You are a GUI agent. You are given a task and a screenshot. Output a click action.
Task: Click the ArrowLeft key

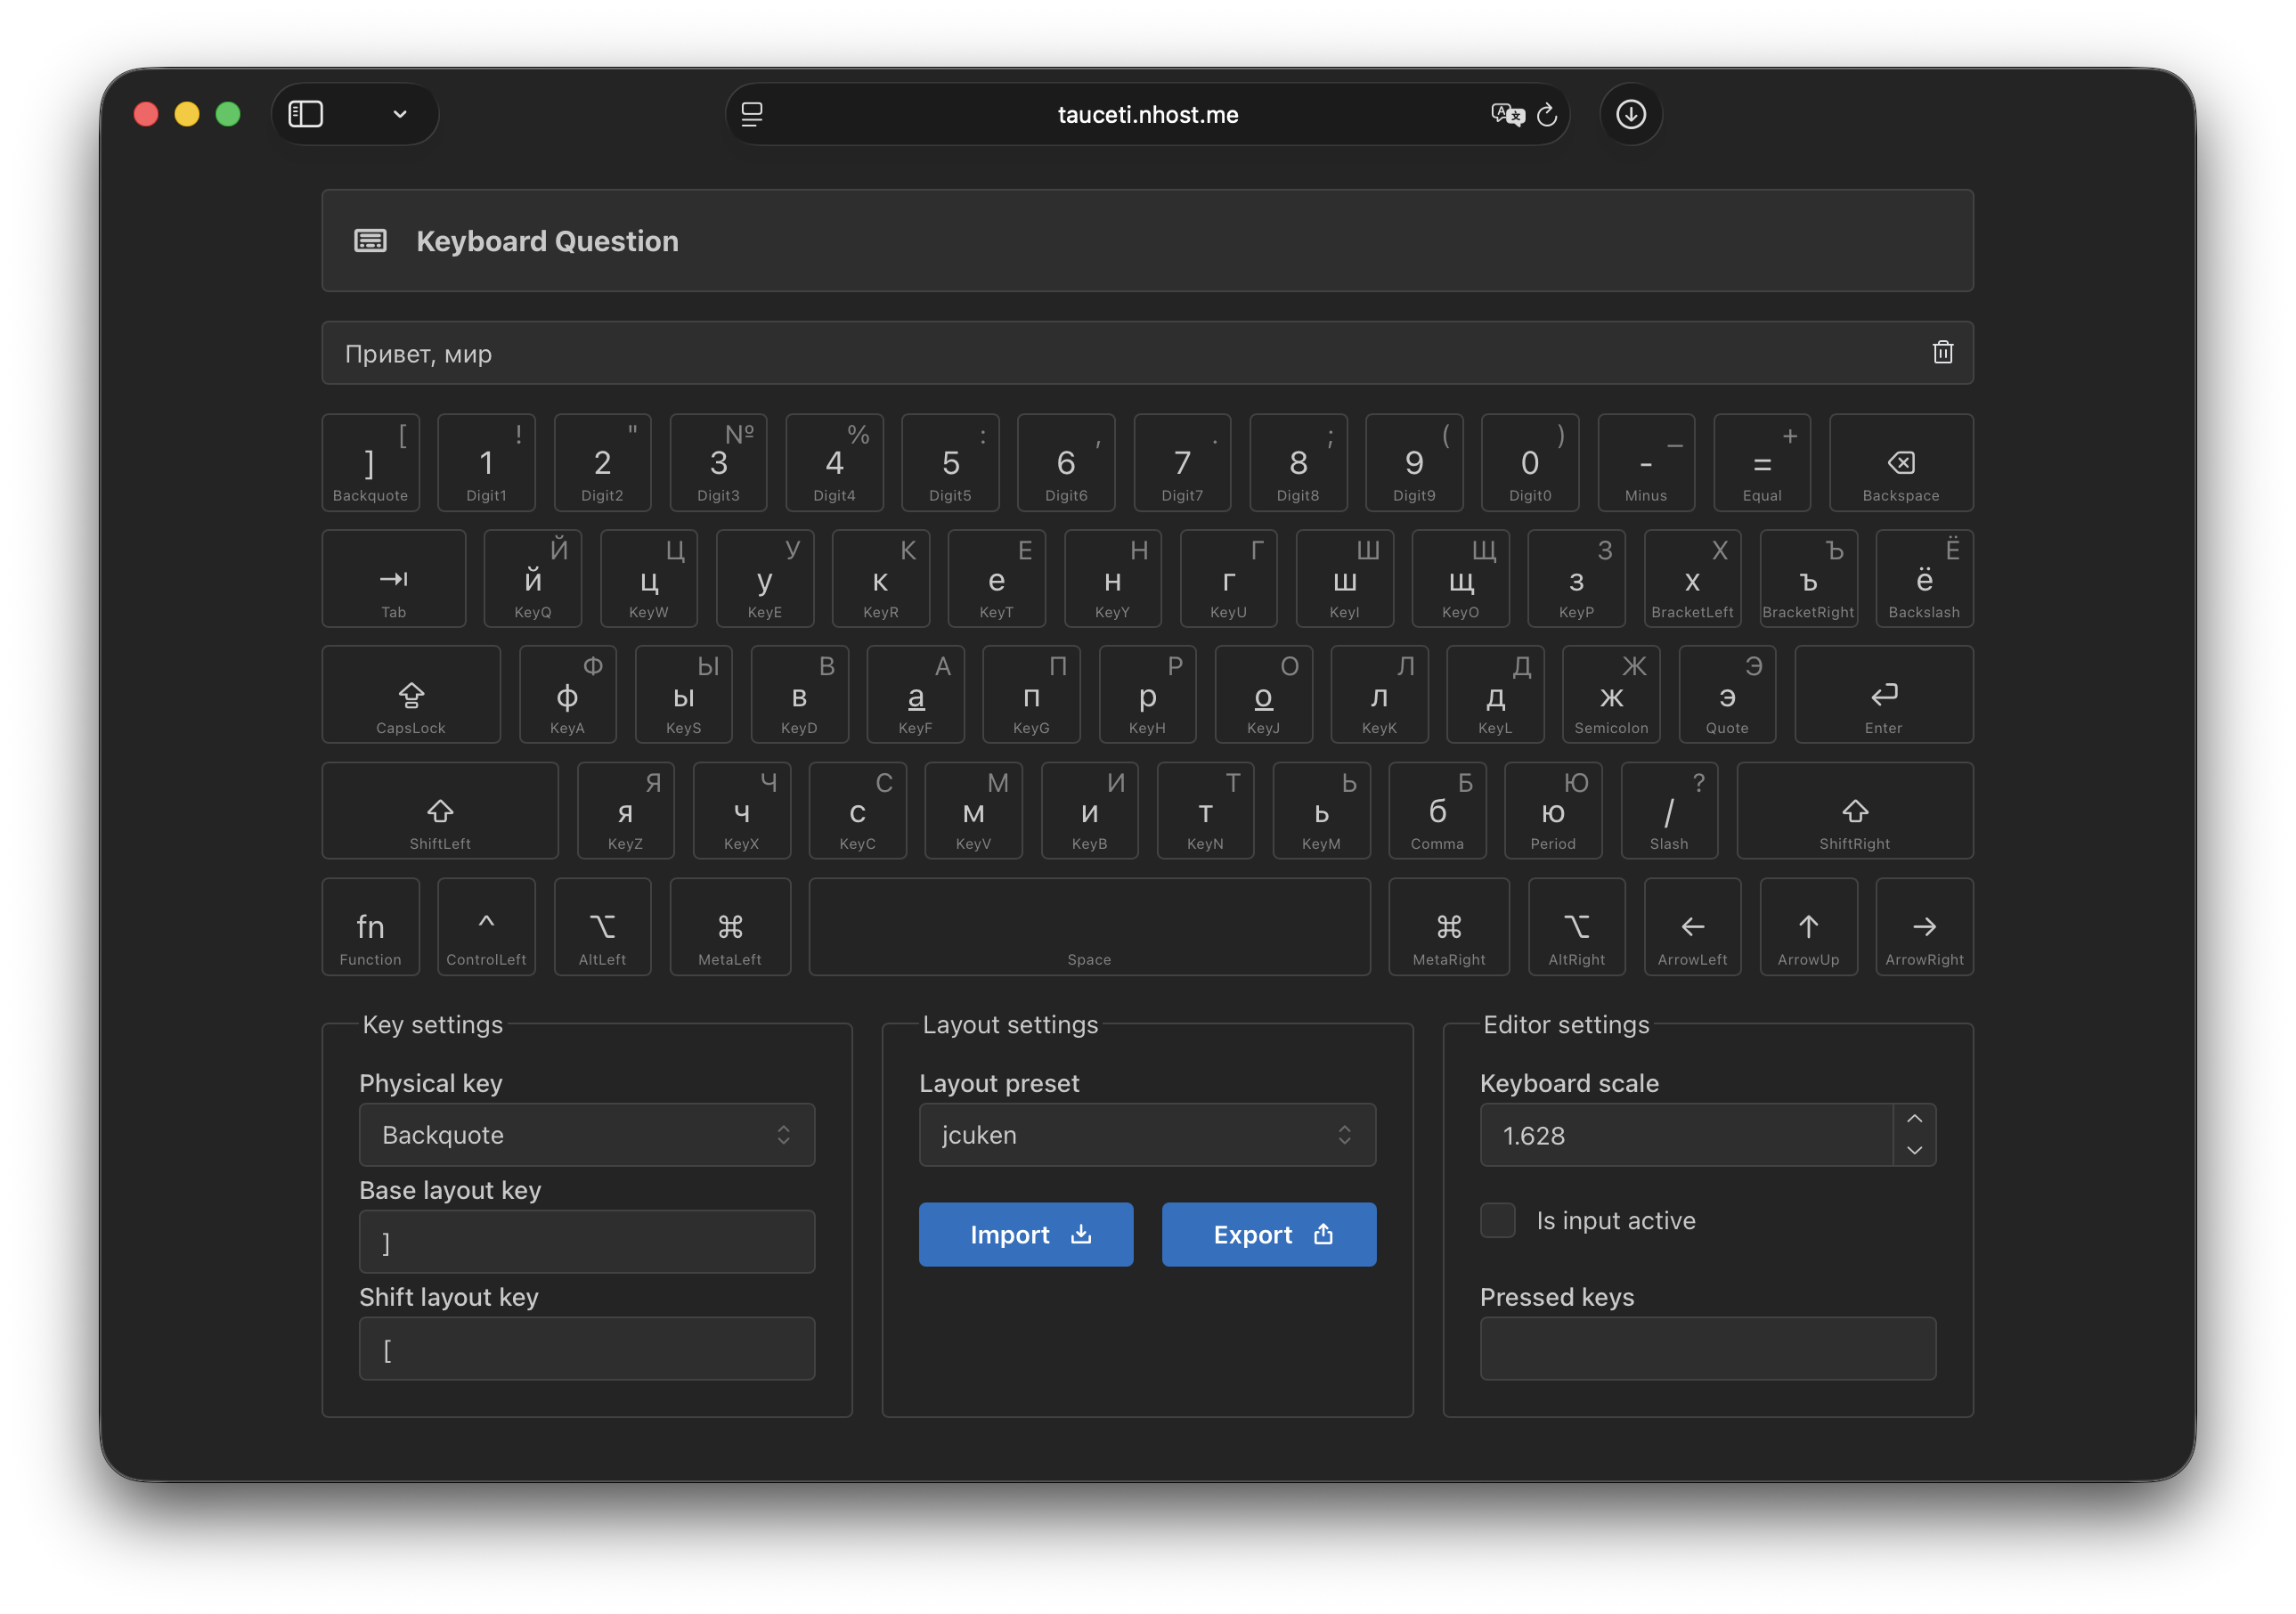coord(1692,926)
